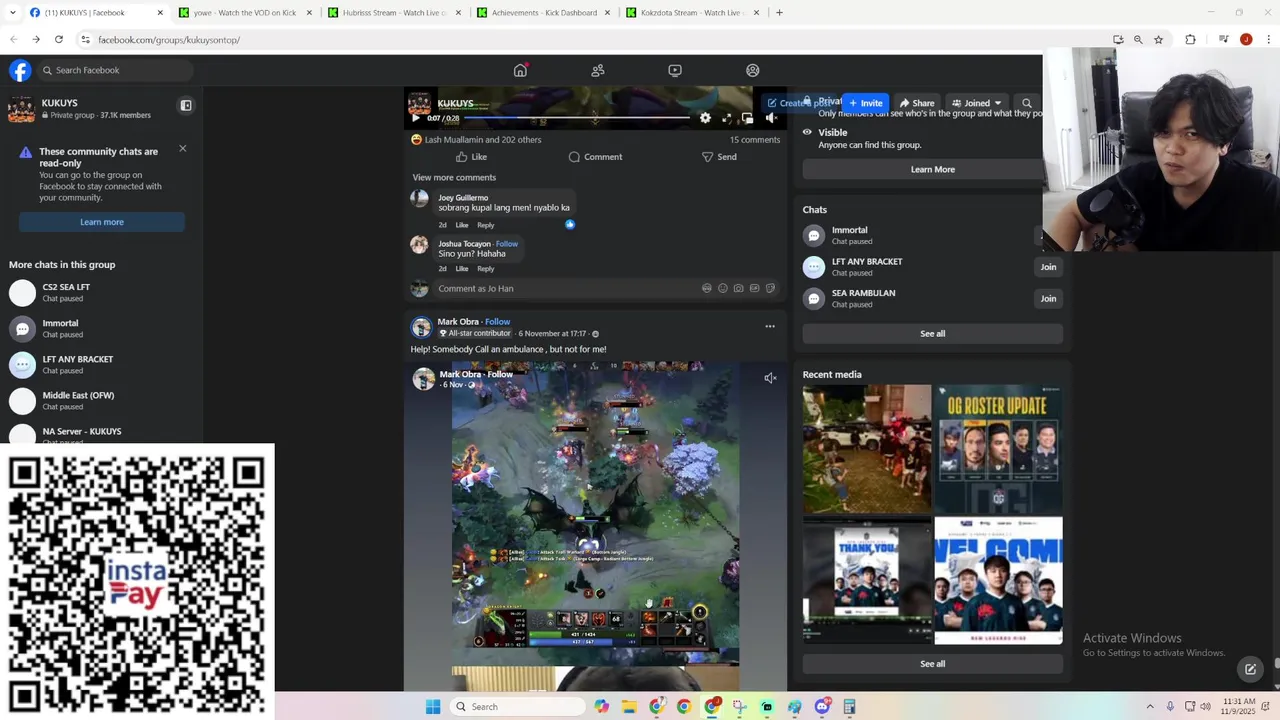
Task: Click the Invite button
Action: 866,103
